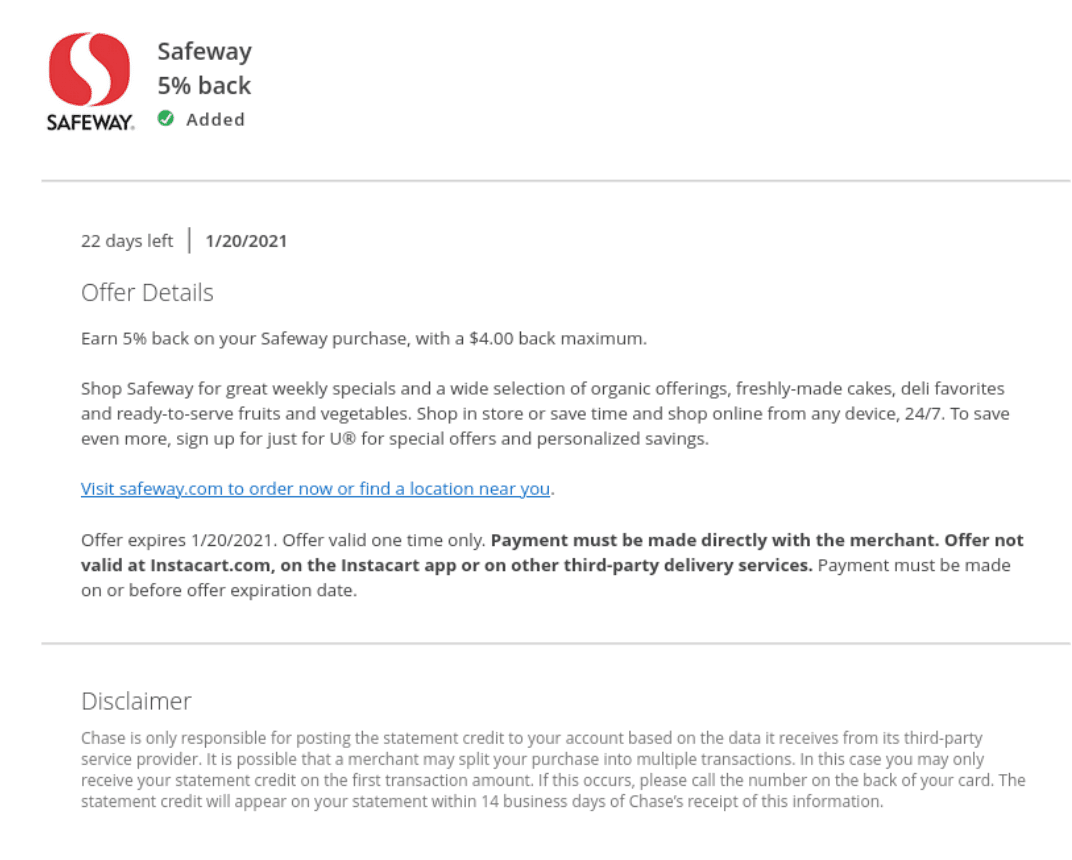Click the '14 business days' disclaimer line
The image size is (1072, 860).
[482, 801]
